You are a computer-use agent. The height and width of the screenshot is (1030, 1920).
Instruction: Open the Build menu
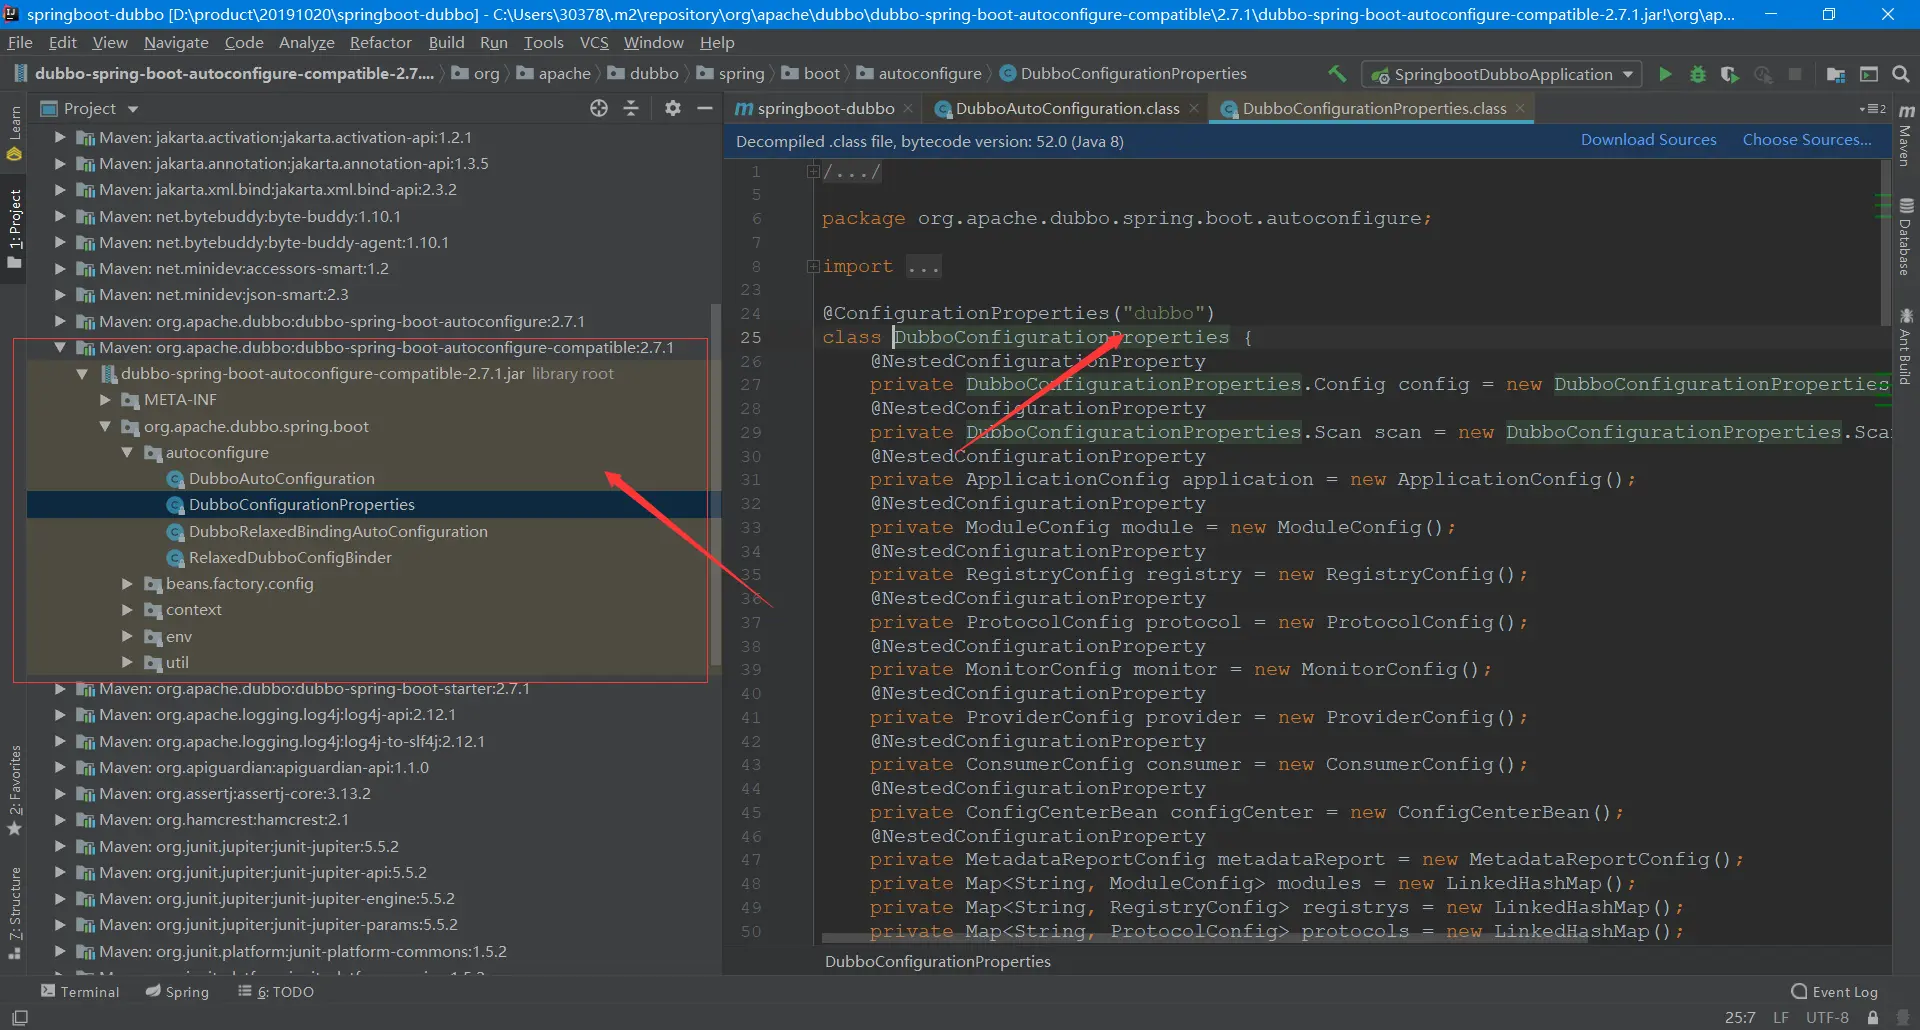[446, 42]
